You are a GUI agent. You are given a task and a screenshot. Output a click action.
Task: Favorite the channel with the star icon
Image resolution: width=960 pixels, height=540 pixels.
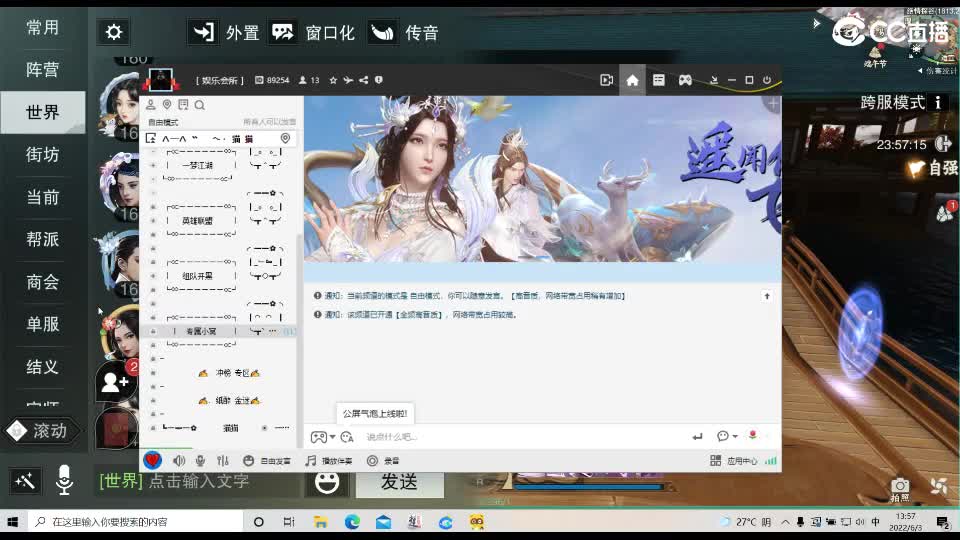click(333, 80)
